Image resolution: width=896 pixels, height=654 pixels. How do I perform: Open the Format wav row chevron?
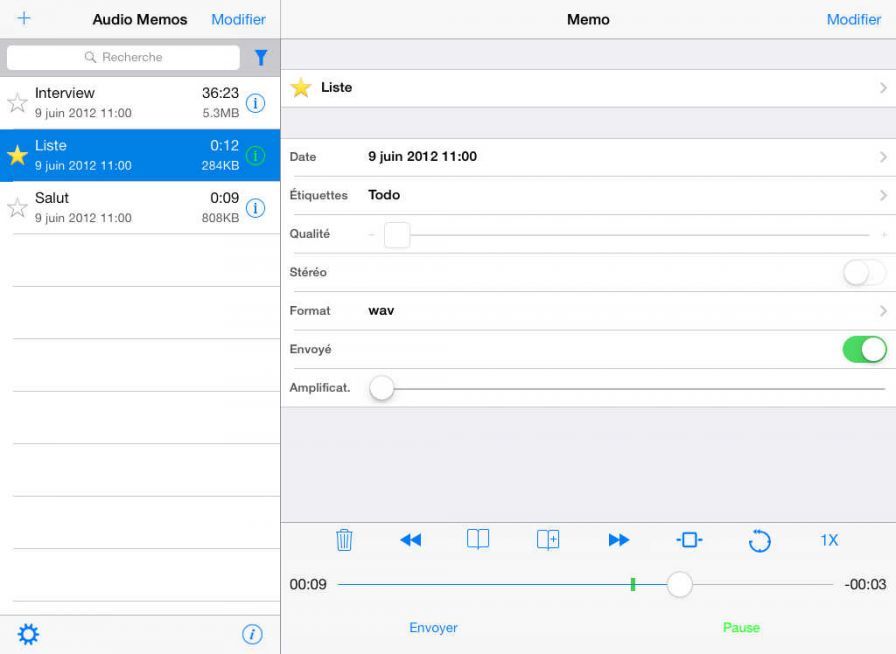(x=882, y=311)
